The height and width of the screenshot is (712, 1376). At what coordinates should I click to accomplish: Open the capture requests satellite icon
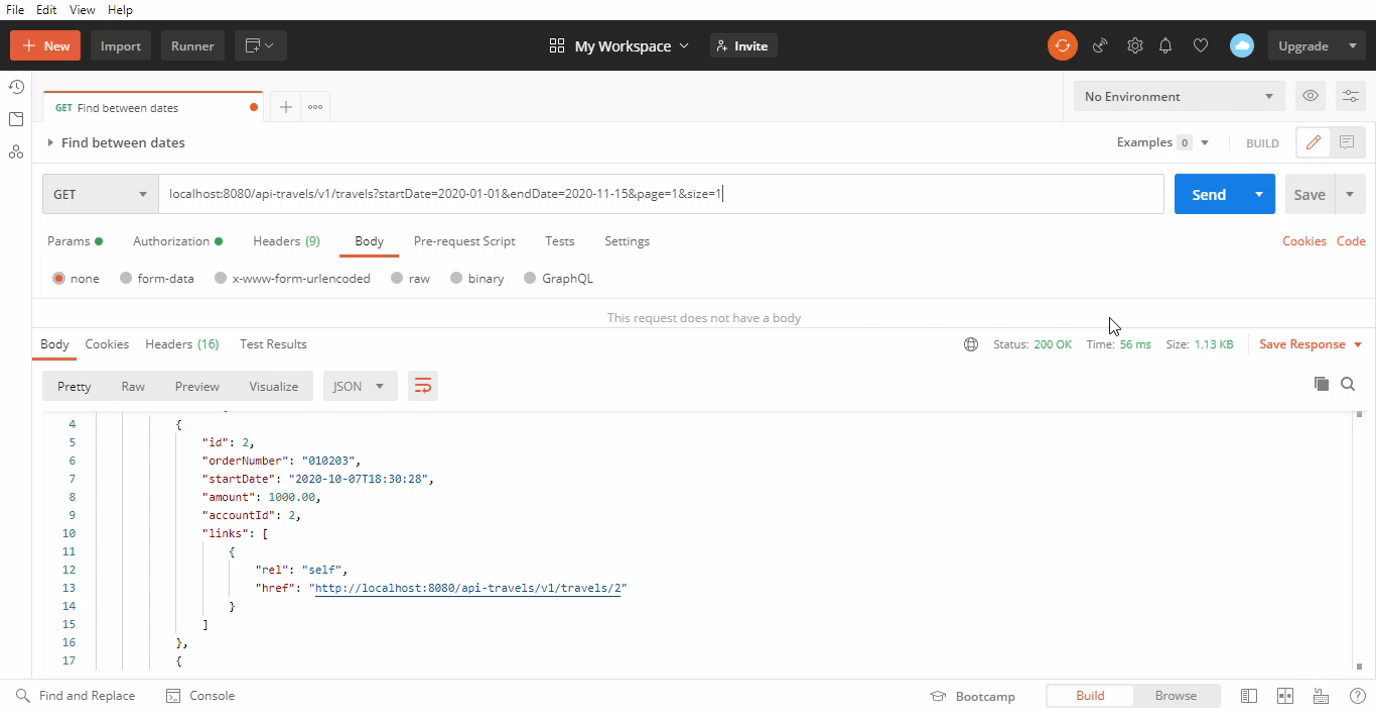point(1100,46)
